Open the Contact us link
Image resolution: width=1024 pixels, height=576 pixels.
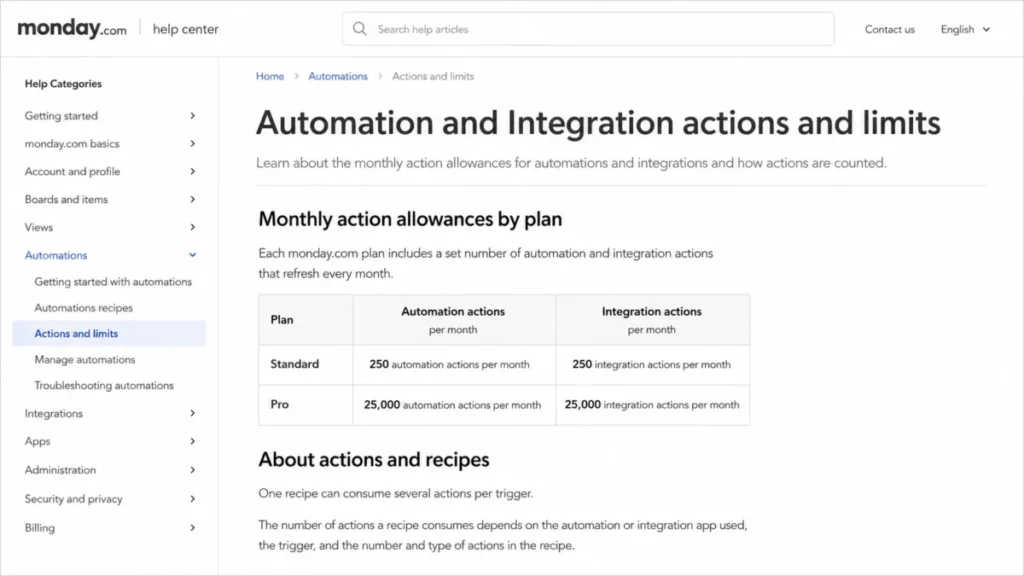pos(889,29)
